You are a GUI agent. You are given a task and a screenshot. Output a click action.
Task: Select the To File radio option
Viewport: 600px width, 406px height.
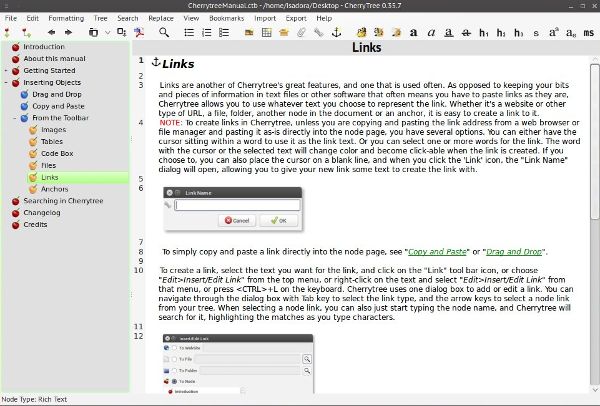pos(174,359)
